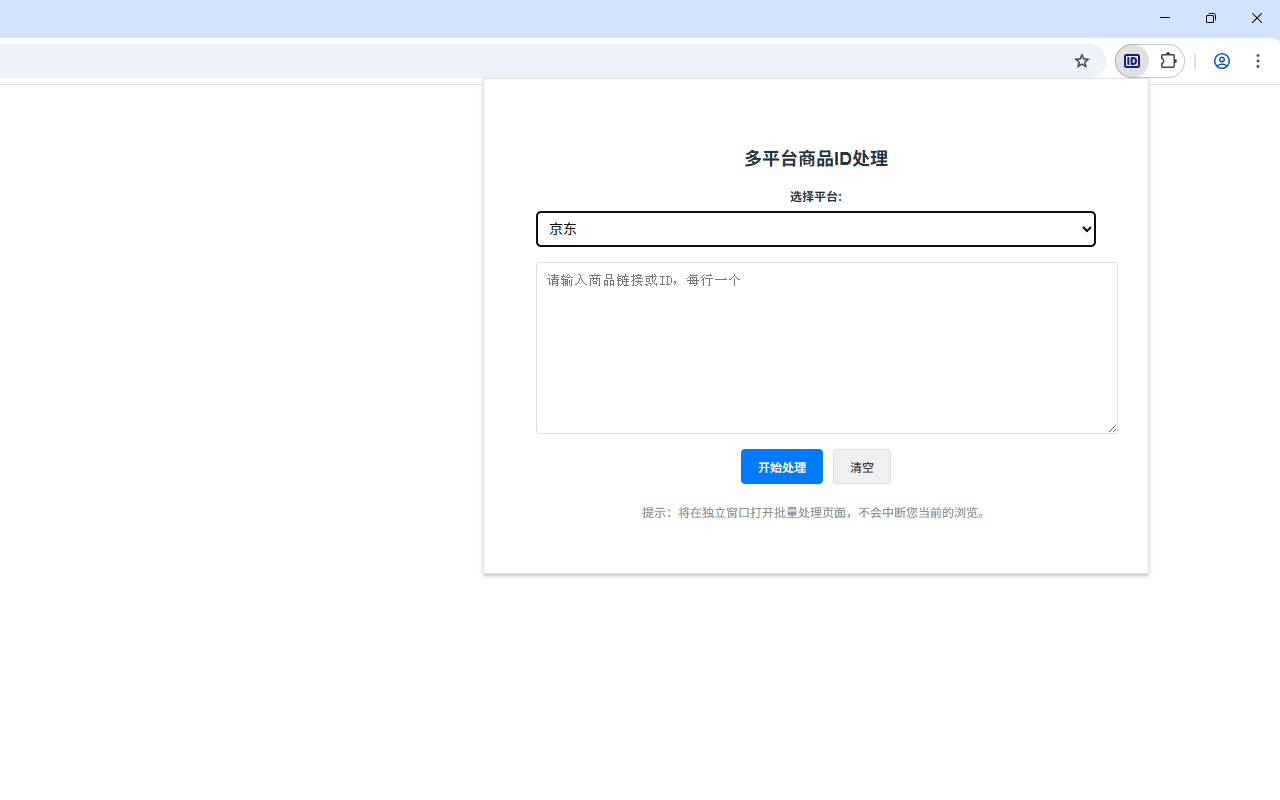Click the 多平台商品ID处理 title
1280x800 pixels.
pos(815,158)
